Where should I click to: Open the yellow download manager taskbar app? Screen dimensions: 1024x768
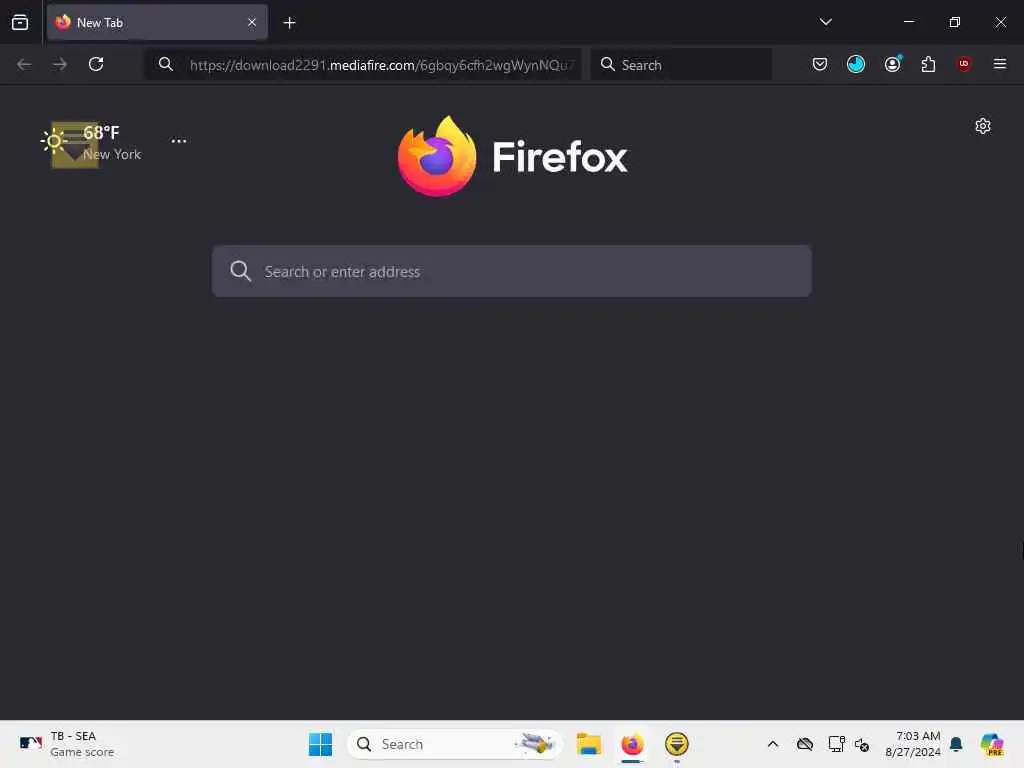(x=677, y=744)
